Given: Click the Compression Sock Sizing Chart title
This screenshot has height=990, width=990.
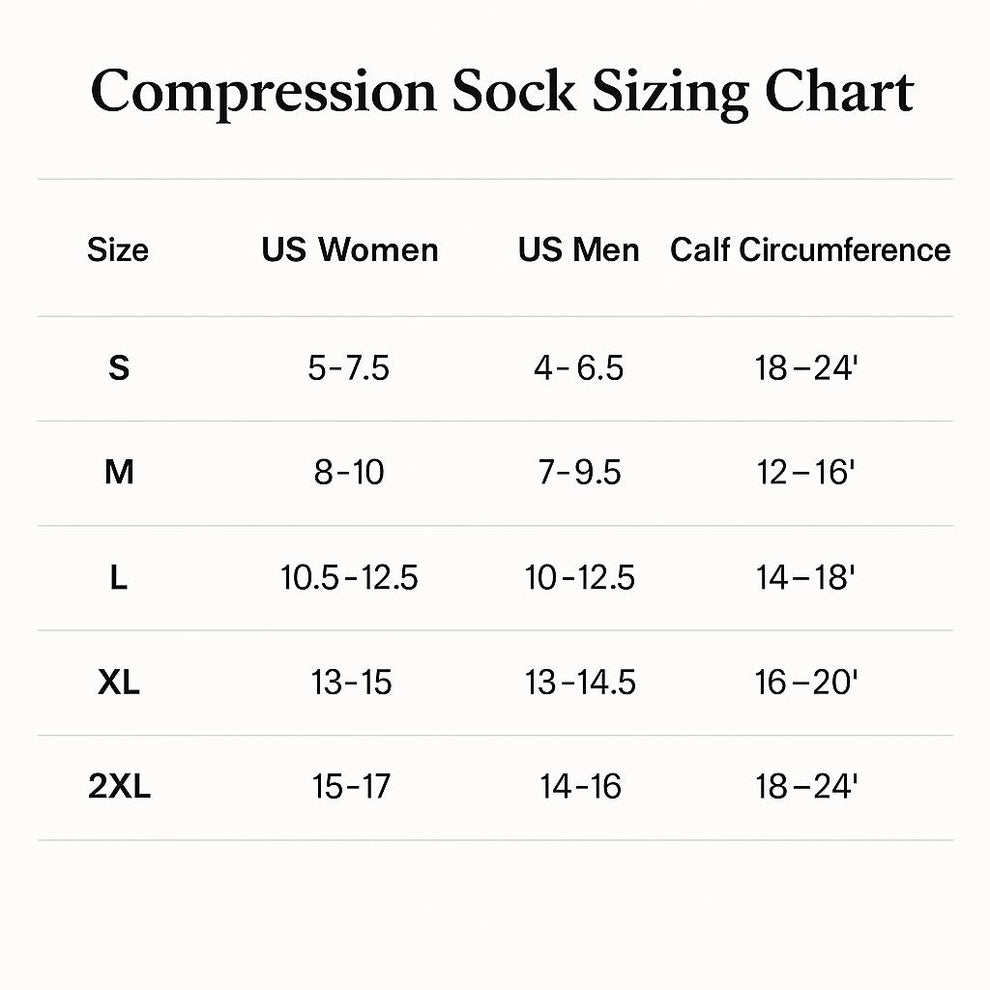Looking at the screenshot, I should coord(502,91).
